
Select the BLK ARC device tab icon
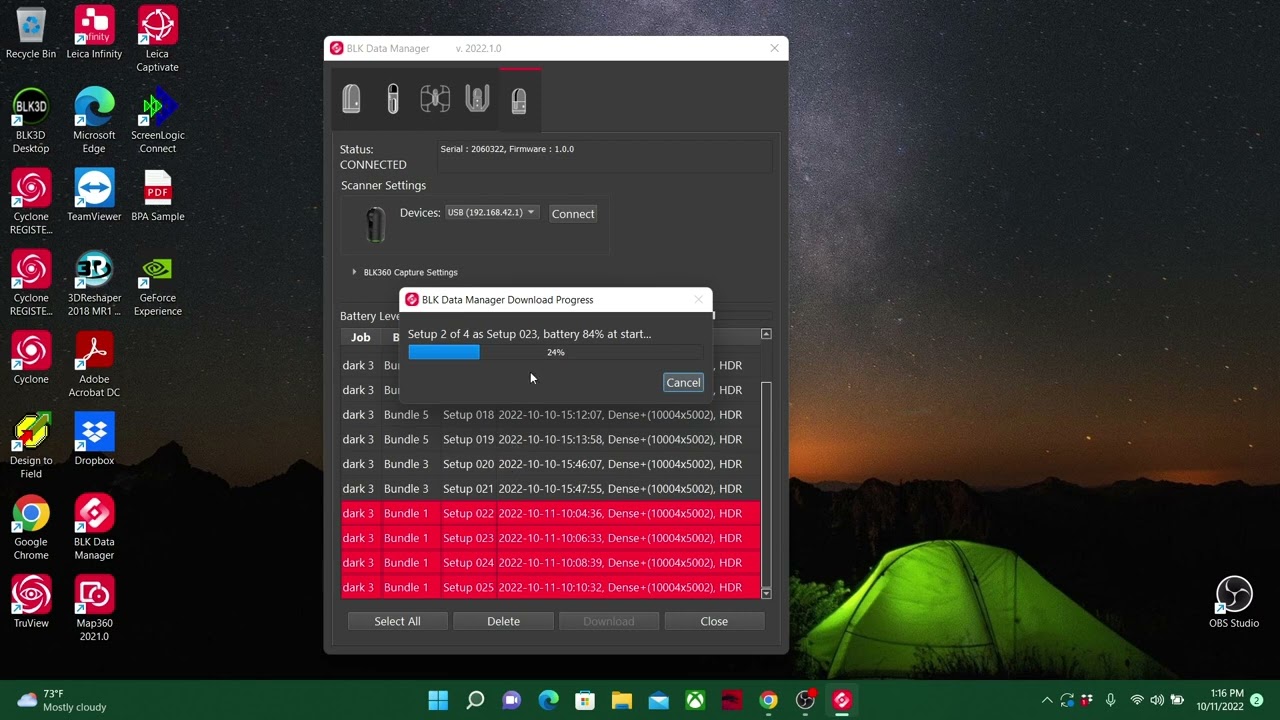477,99
